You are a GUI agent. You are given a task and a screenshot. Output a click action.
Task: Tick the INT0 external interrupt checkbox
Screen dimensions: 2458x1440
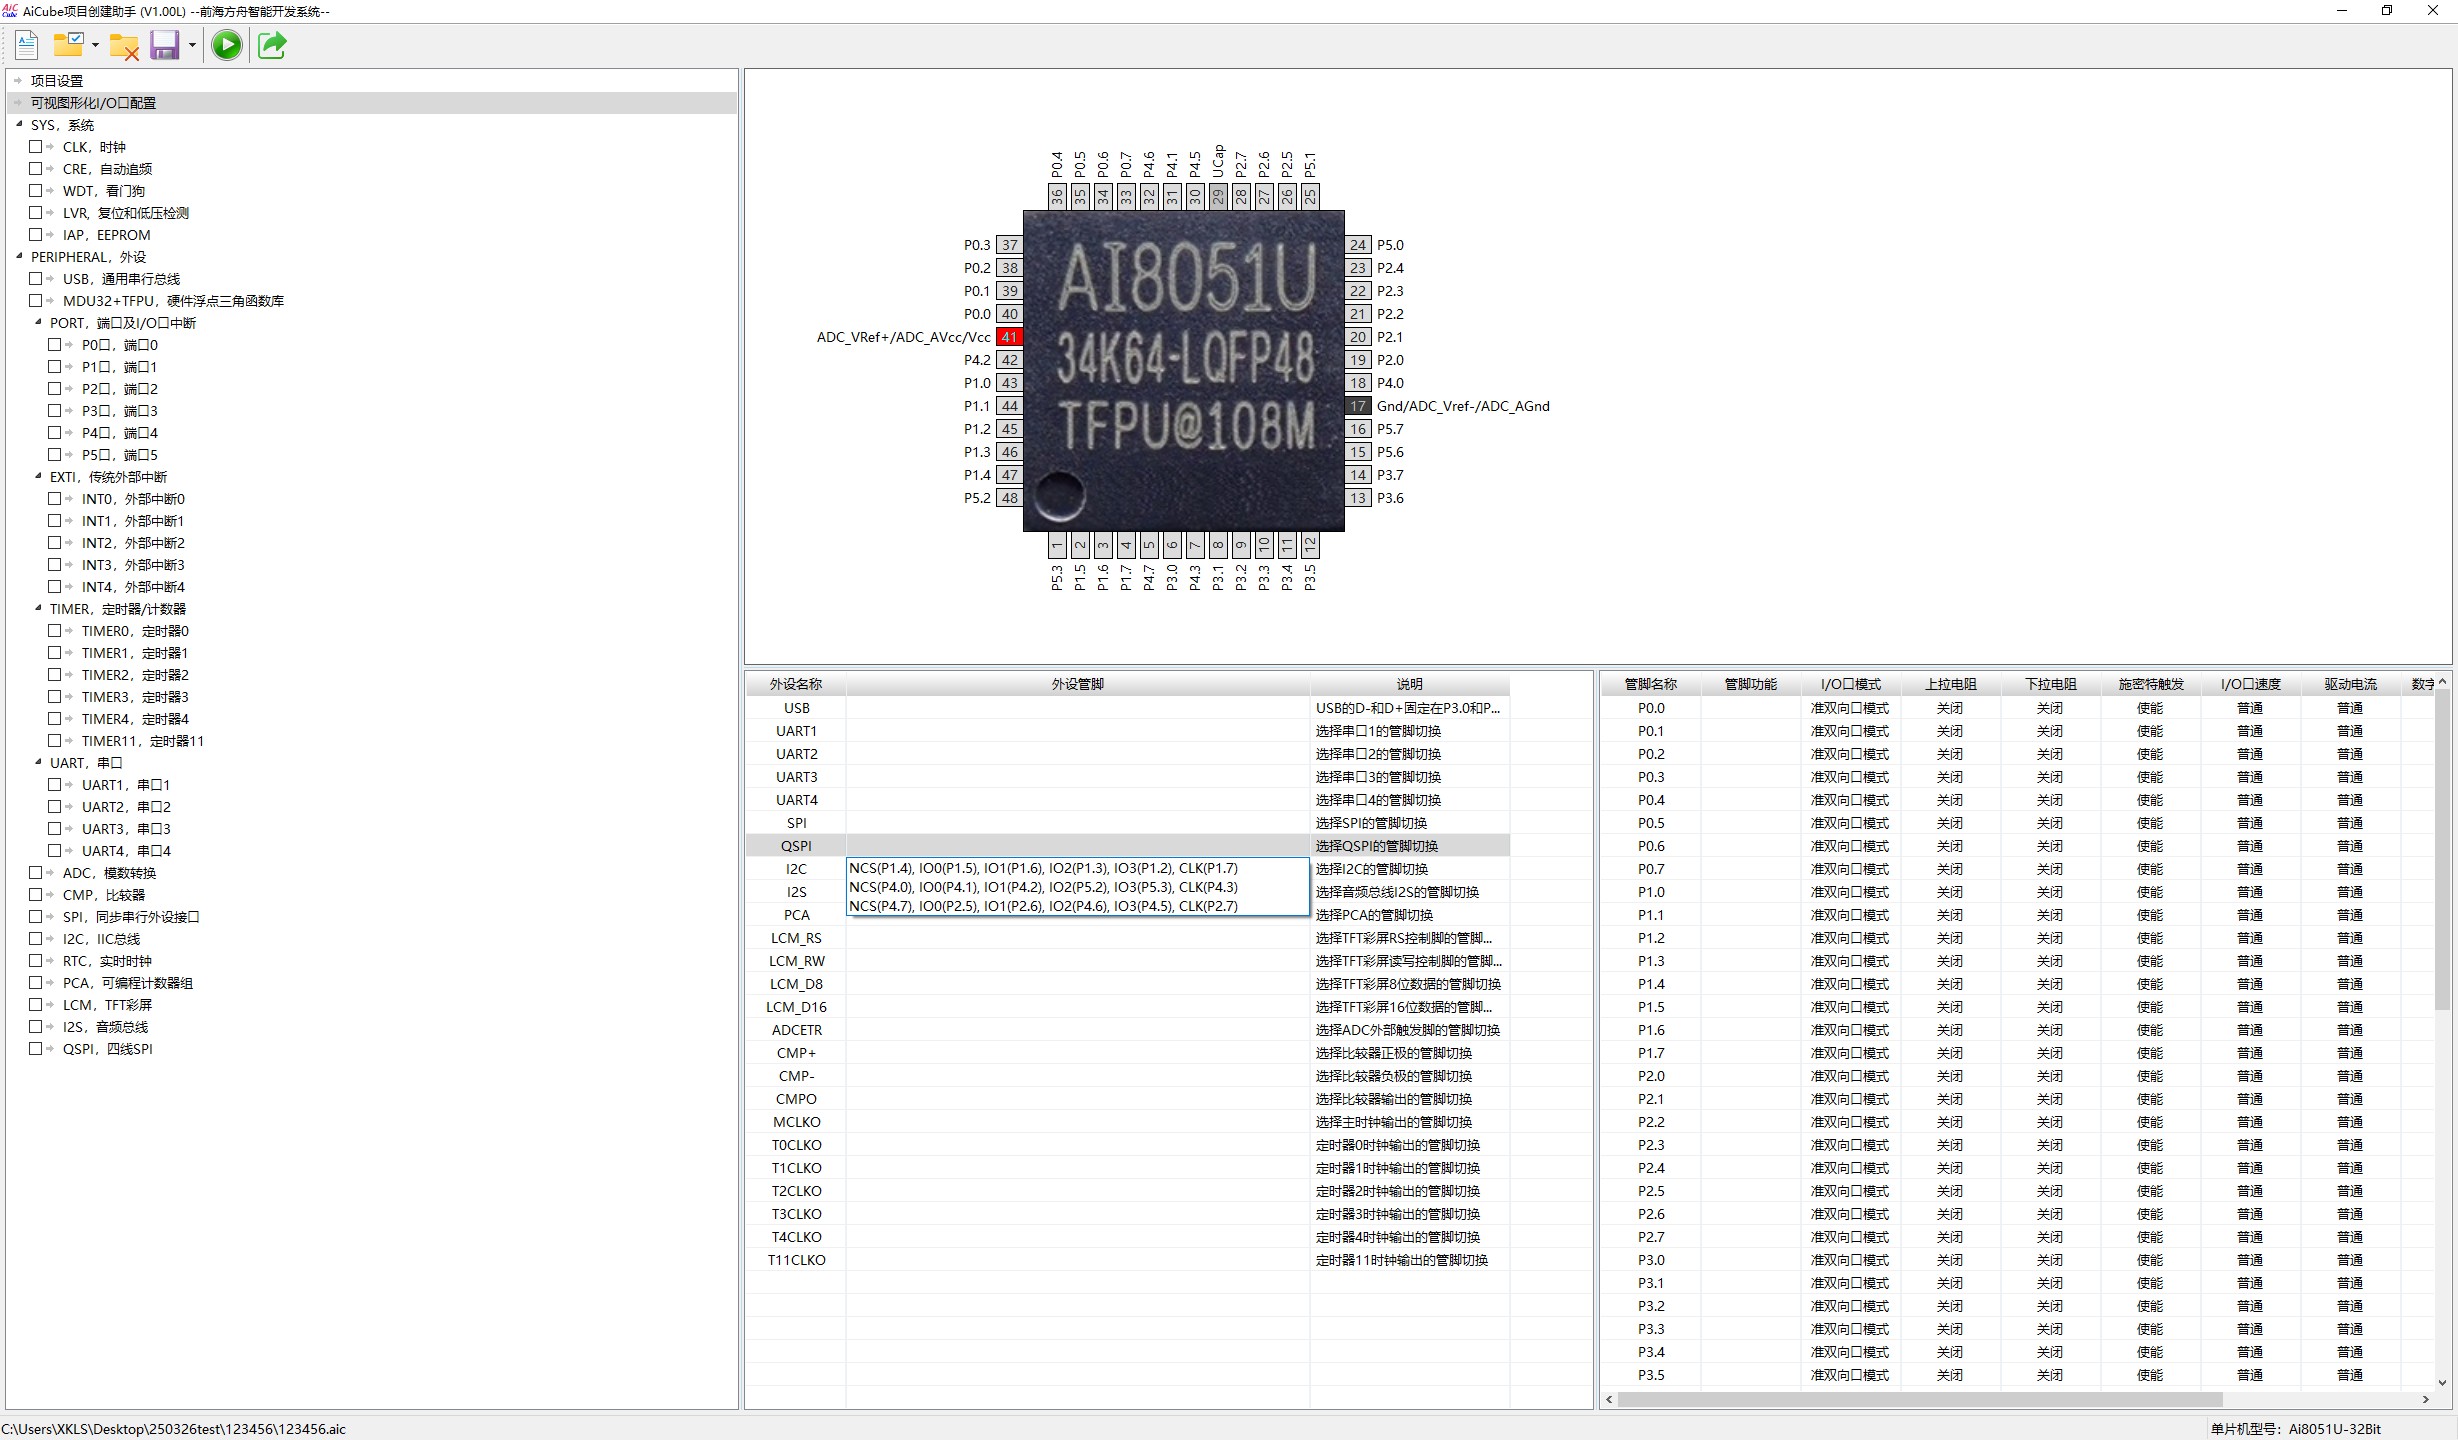pyautogui.click(x=55, y=499)
